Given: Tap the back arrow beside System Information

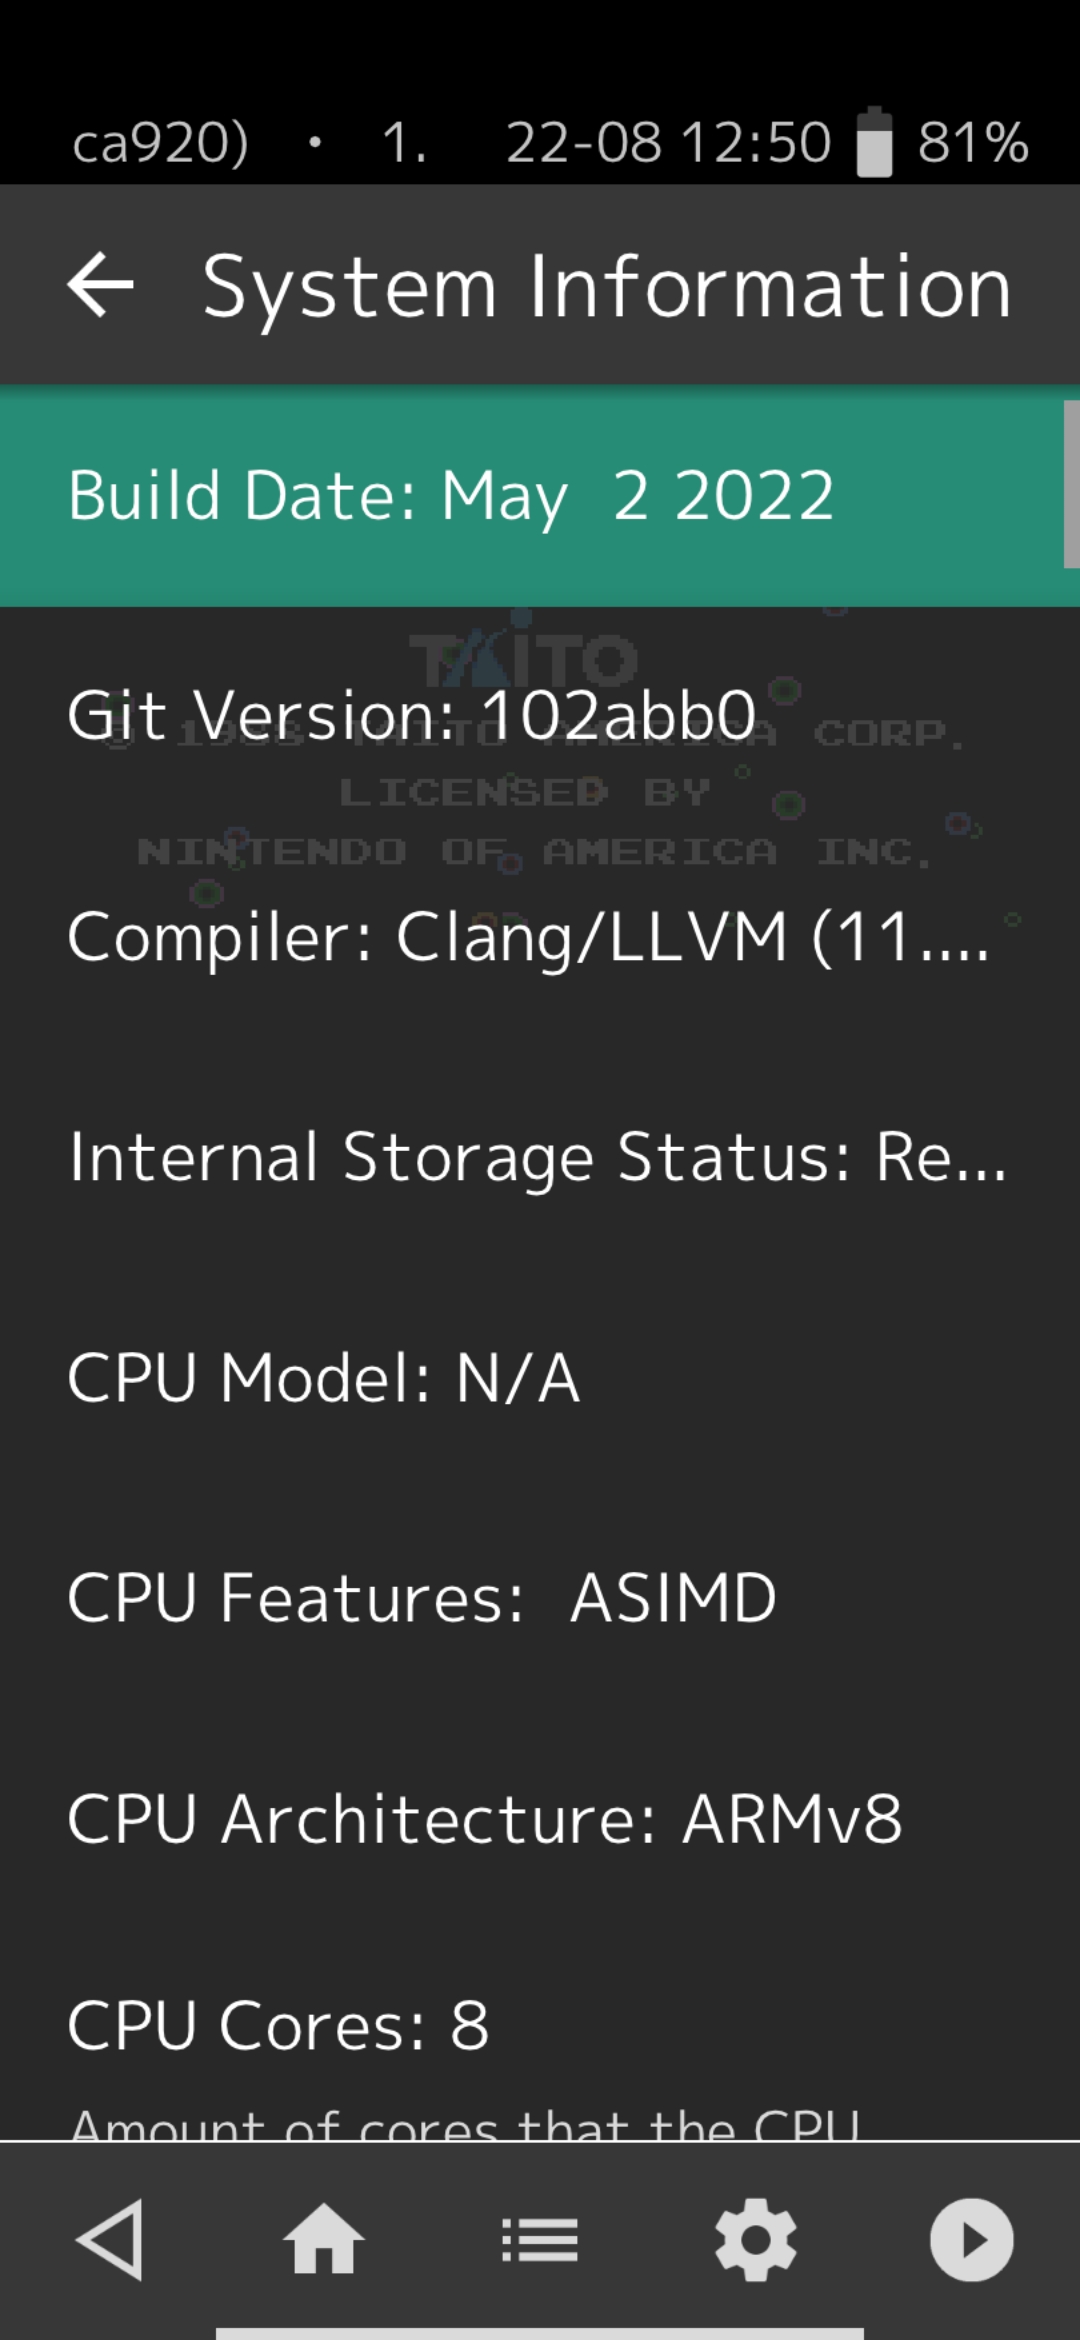Looking at the screenshot, I should point(100,287).
